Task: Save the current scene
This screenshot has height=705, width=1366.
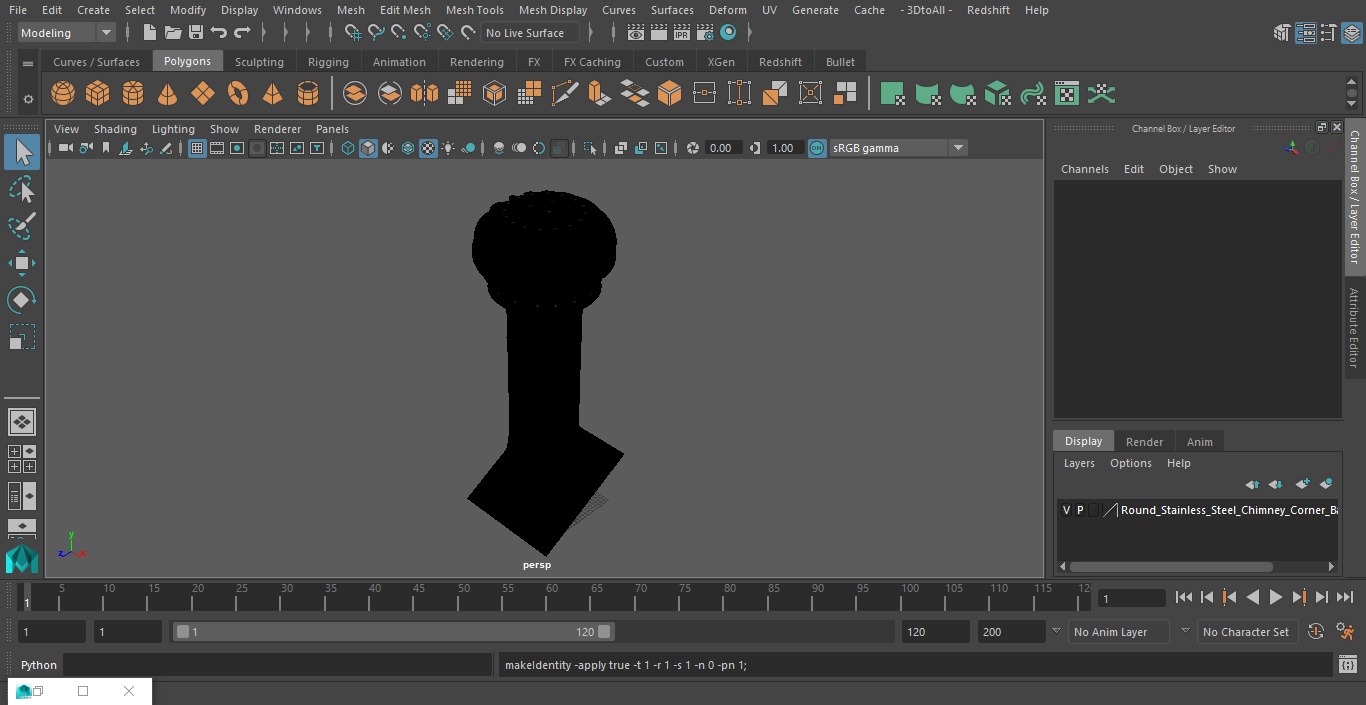Action: (196, 33)
